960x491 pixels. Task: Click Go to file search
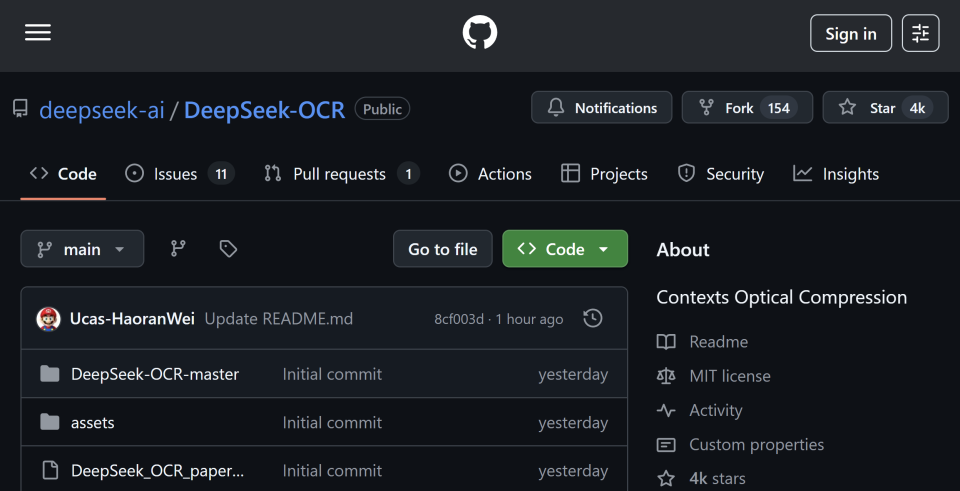click(x=443, y=249)
